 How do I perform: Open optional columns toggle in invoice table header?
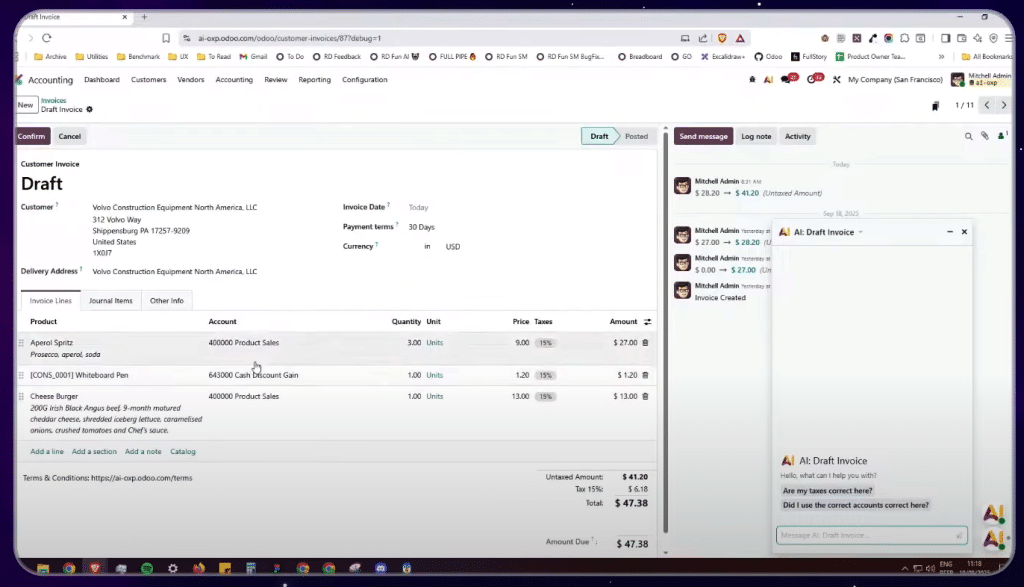[647, 322]
